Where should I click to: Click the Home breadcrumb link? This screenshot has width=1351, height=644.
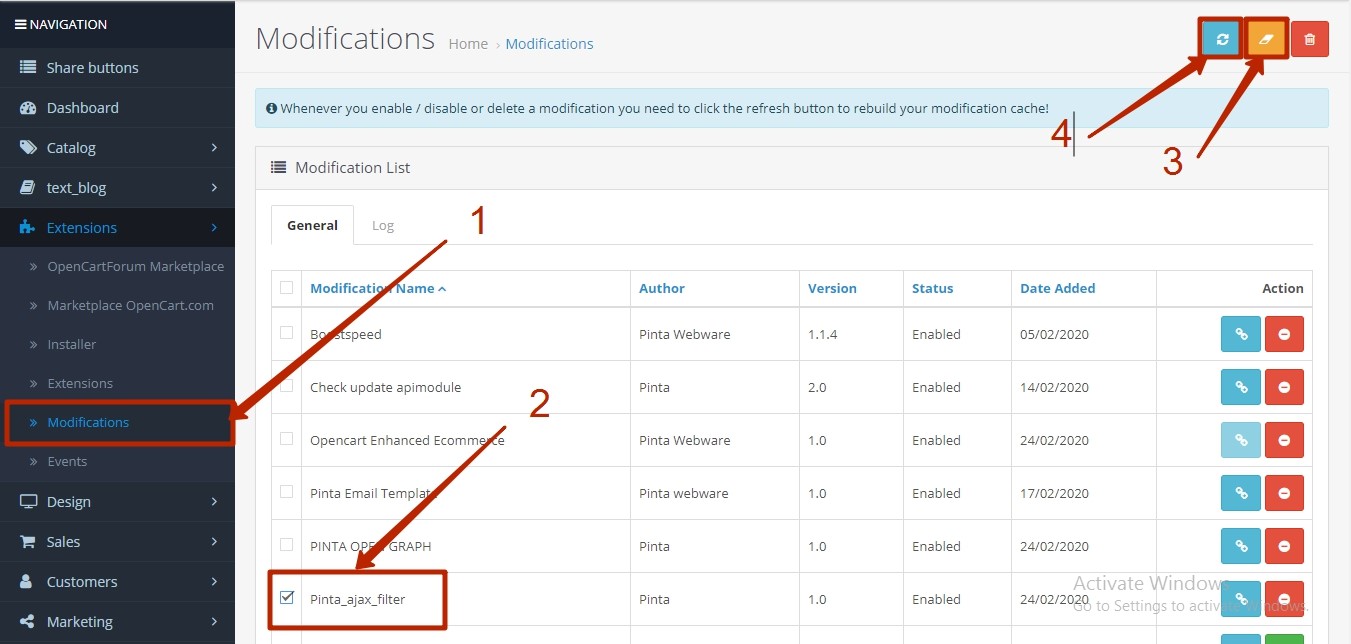pos(468,44)
